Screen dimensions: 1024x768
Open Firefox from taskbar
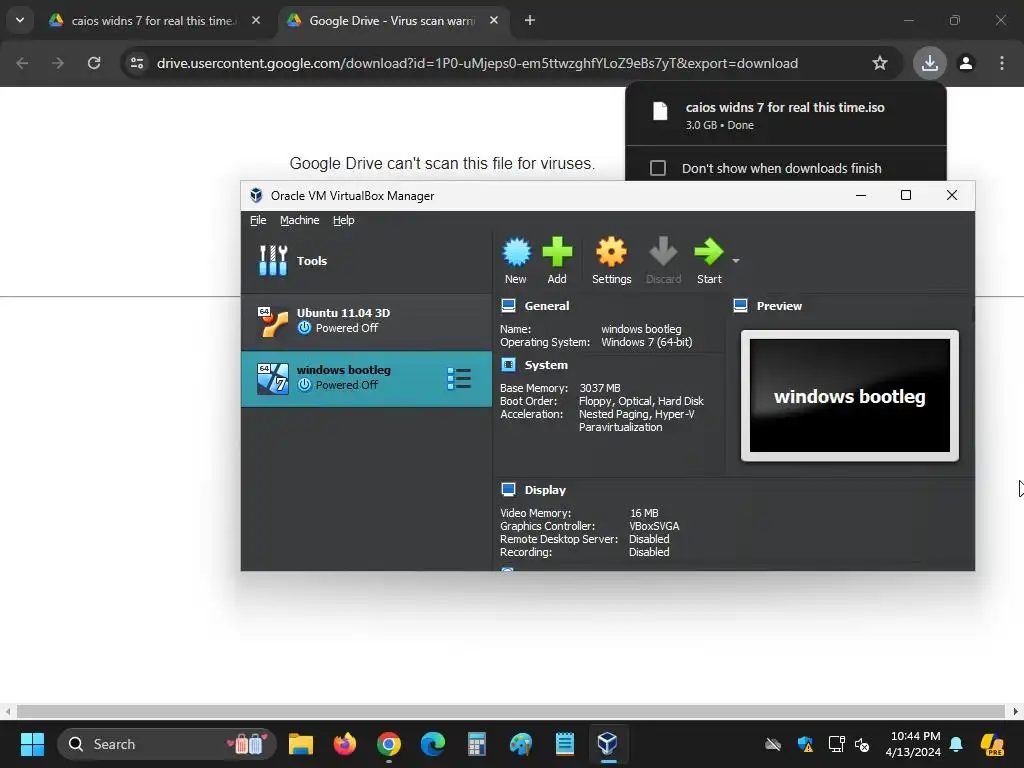[345, 744]
